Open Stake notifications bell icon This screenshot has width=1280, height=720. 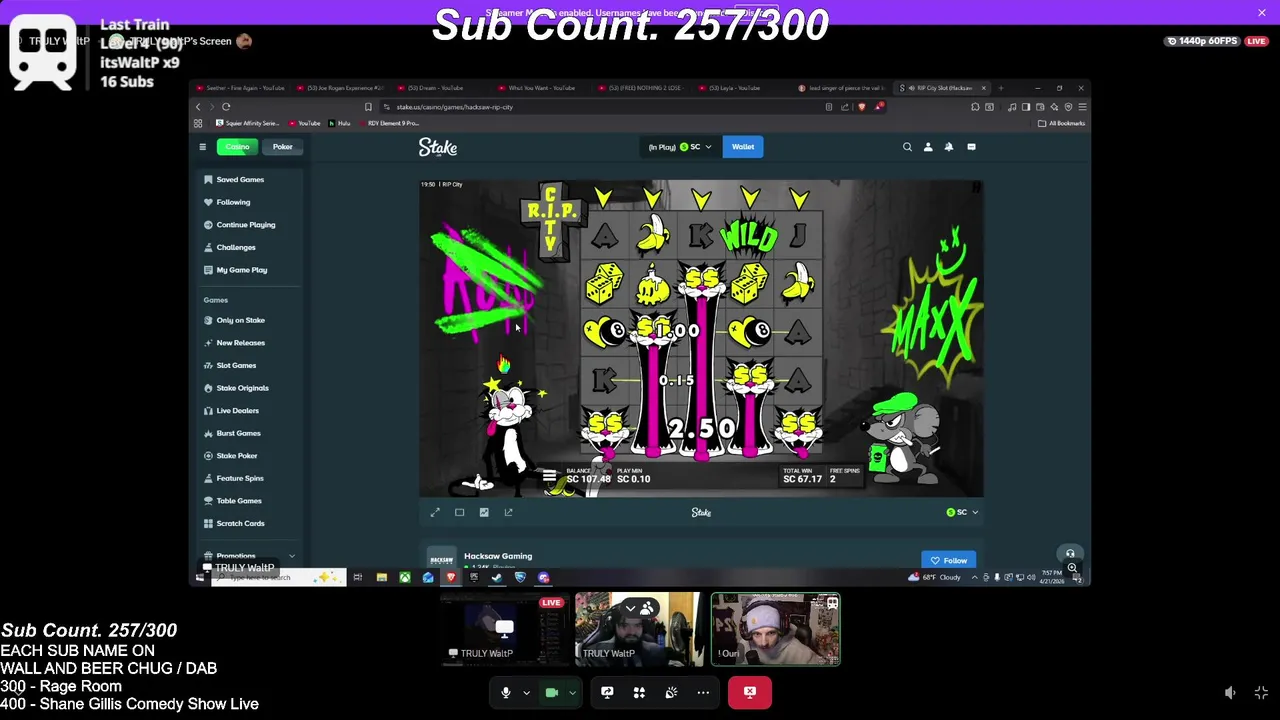(949, 147)
